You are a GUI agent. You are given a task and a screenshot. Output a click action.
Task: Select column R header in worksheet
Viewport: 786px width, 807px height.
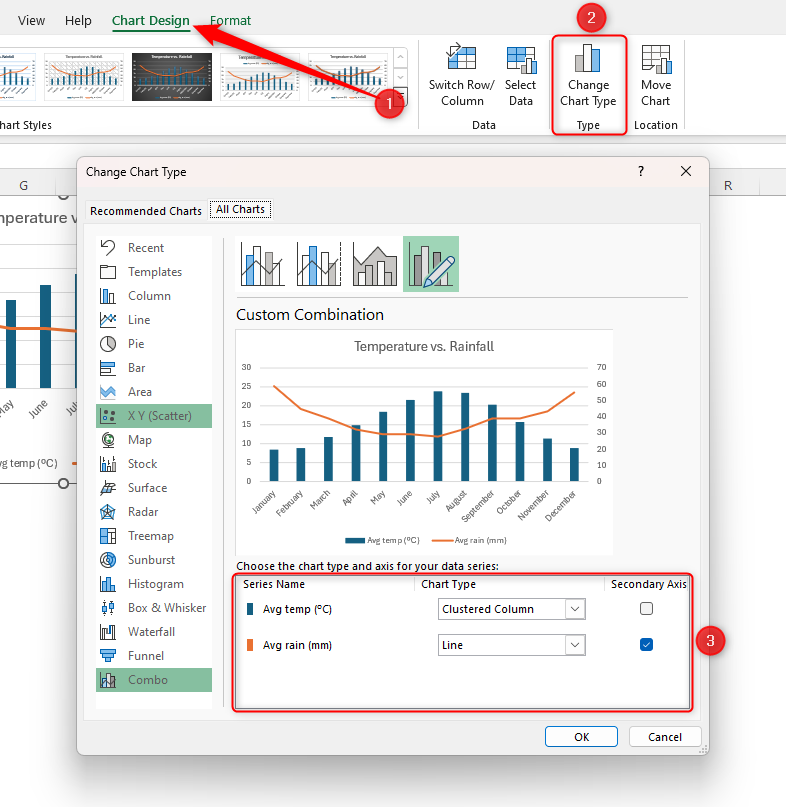(728, 186)
